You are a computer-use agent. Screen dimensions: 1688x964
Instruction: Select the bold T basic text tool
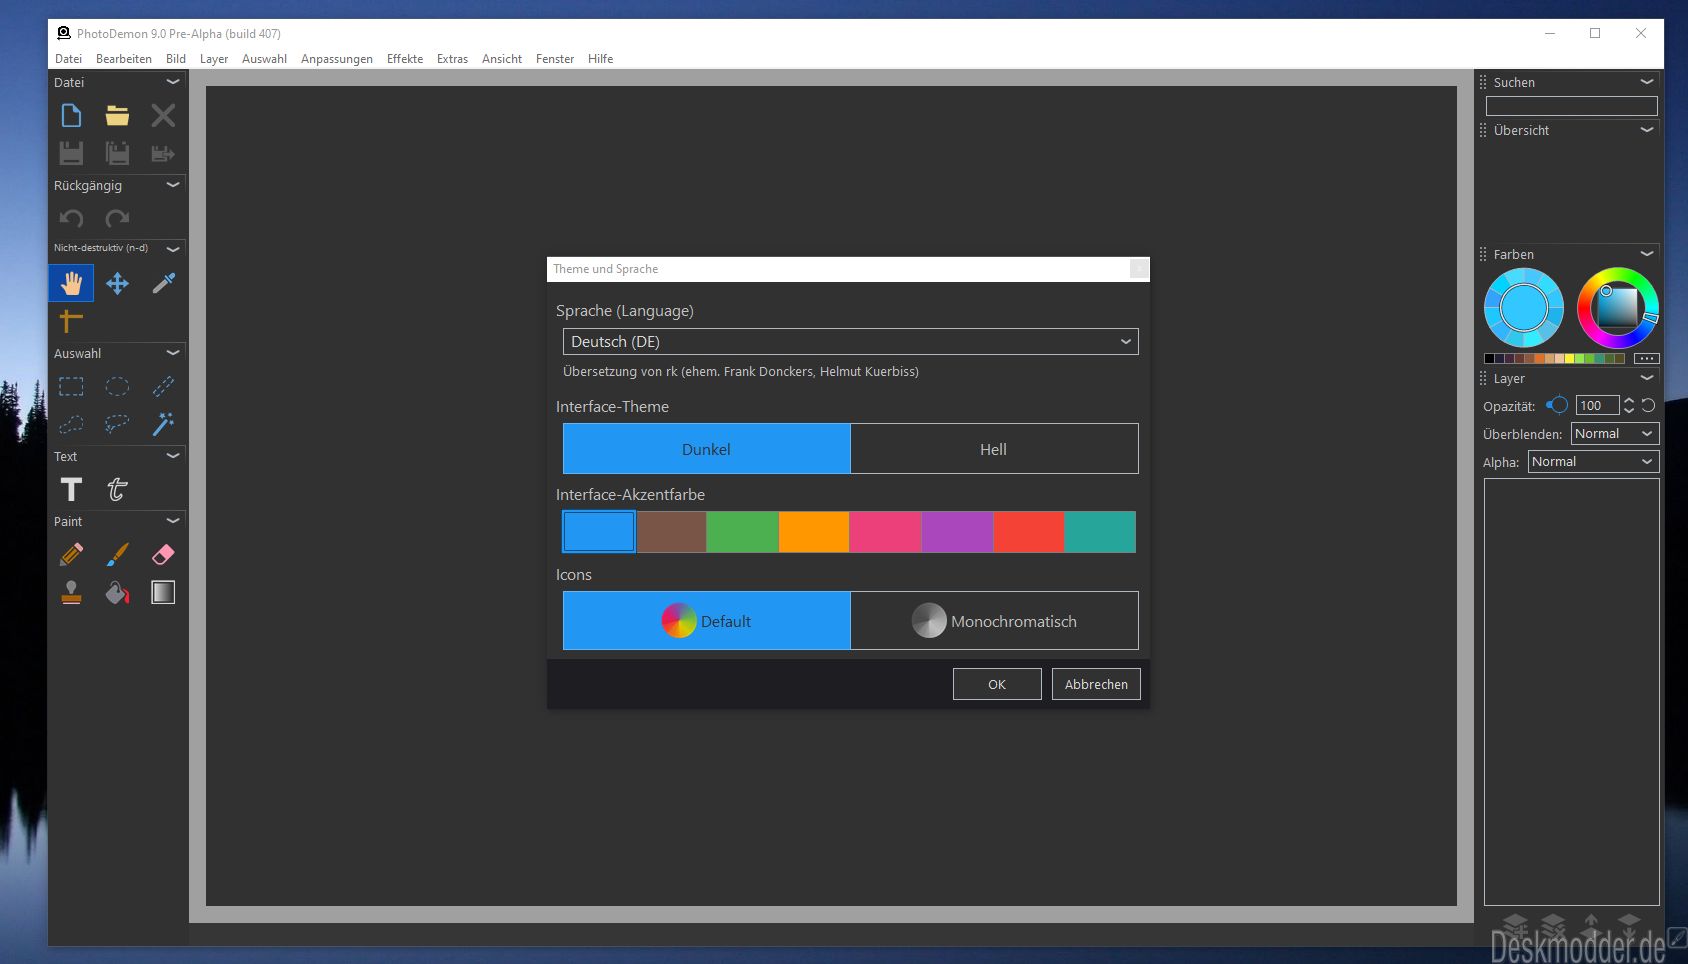[x=71, y=489]
